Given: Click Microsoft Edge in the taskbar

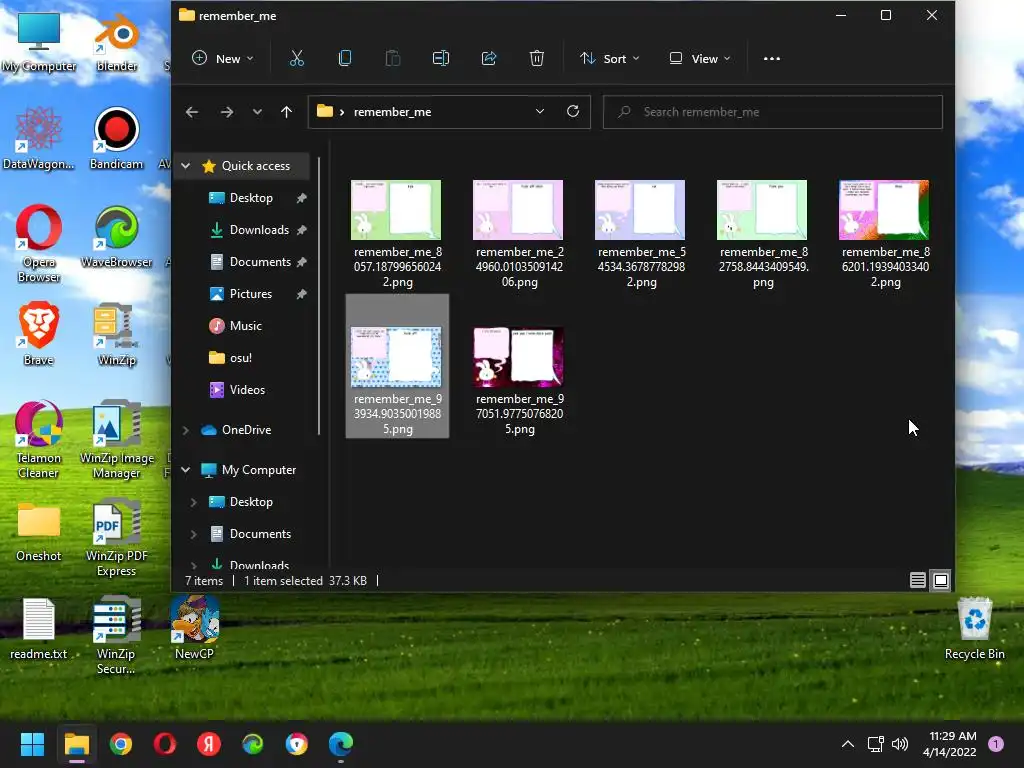Looking at the screenshot, I should pyautogui.click(x=340, y=744).
